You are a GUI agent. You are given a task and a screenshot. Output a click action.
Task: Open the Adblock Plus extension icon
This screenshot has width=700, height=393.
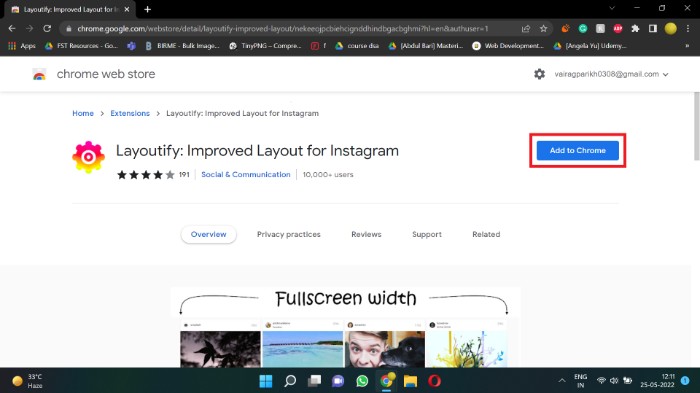pyautogui.click(x=618, y=29)
